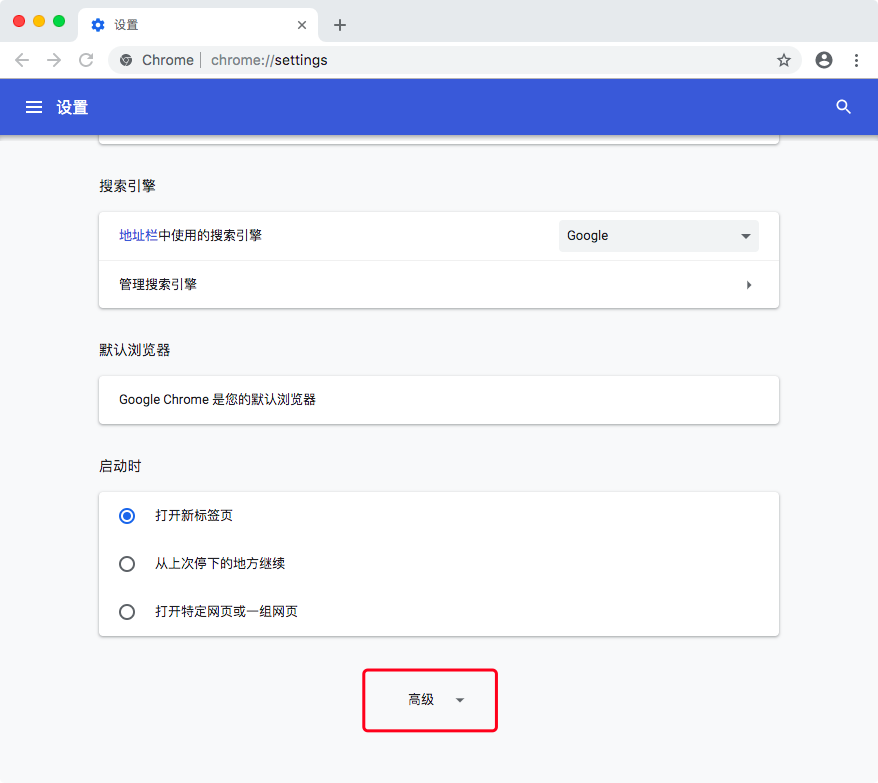Switch to the 设置 browser tab
Viewport: 878px width, 783px height.
180,24
